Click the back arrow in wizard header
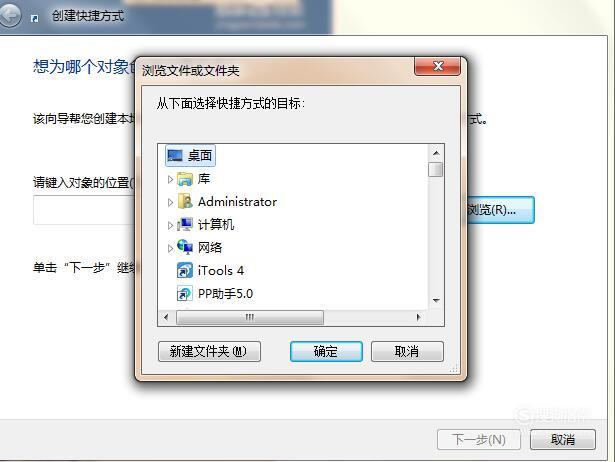The width and height of the screenshot is (615, 462). (9, 16)
